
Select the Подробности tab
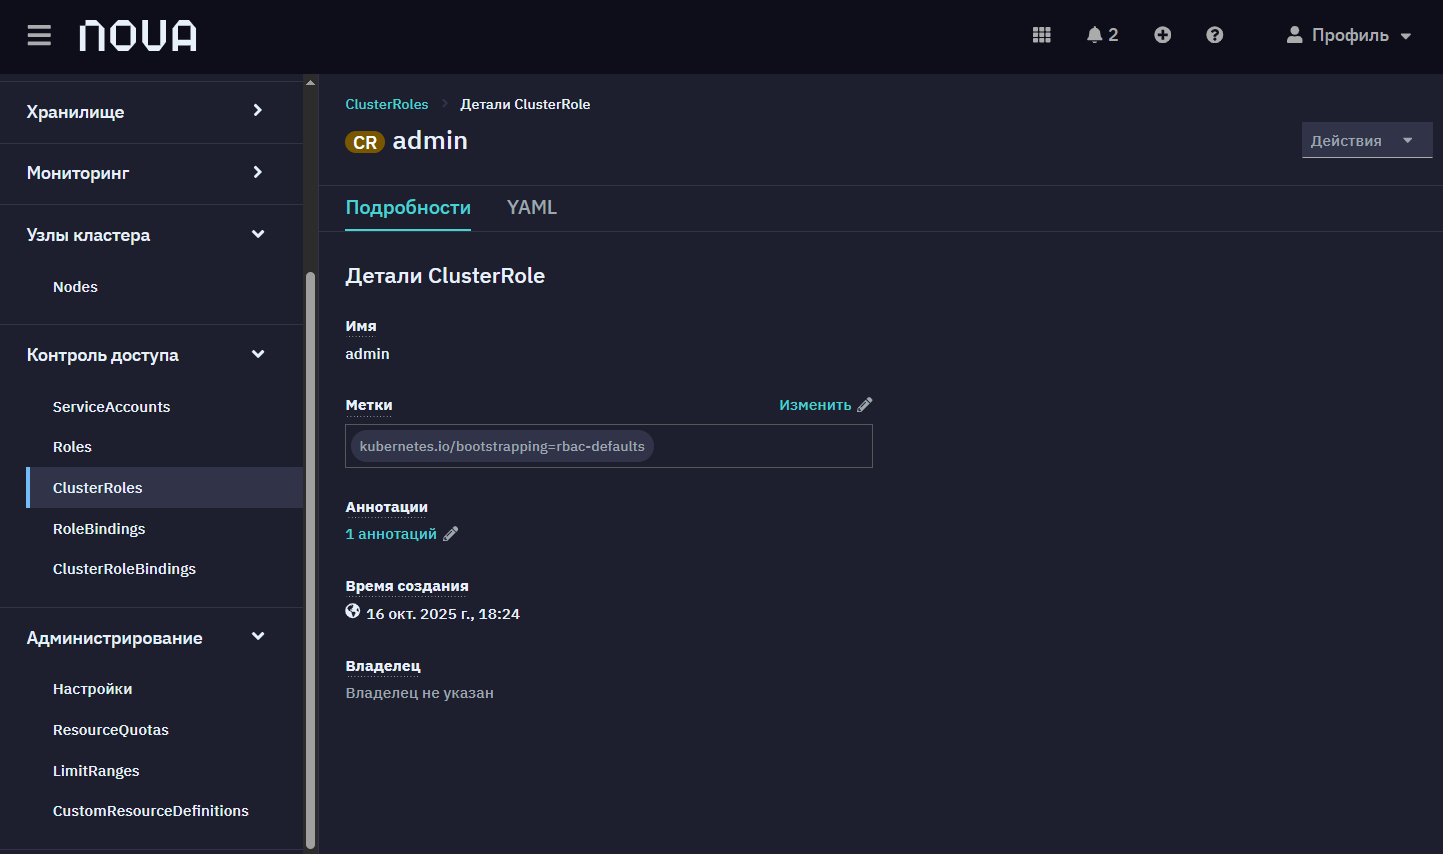click(408, 207)
